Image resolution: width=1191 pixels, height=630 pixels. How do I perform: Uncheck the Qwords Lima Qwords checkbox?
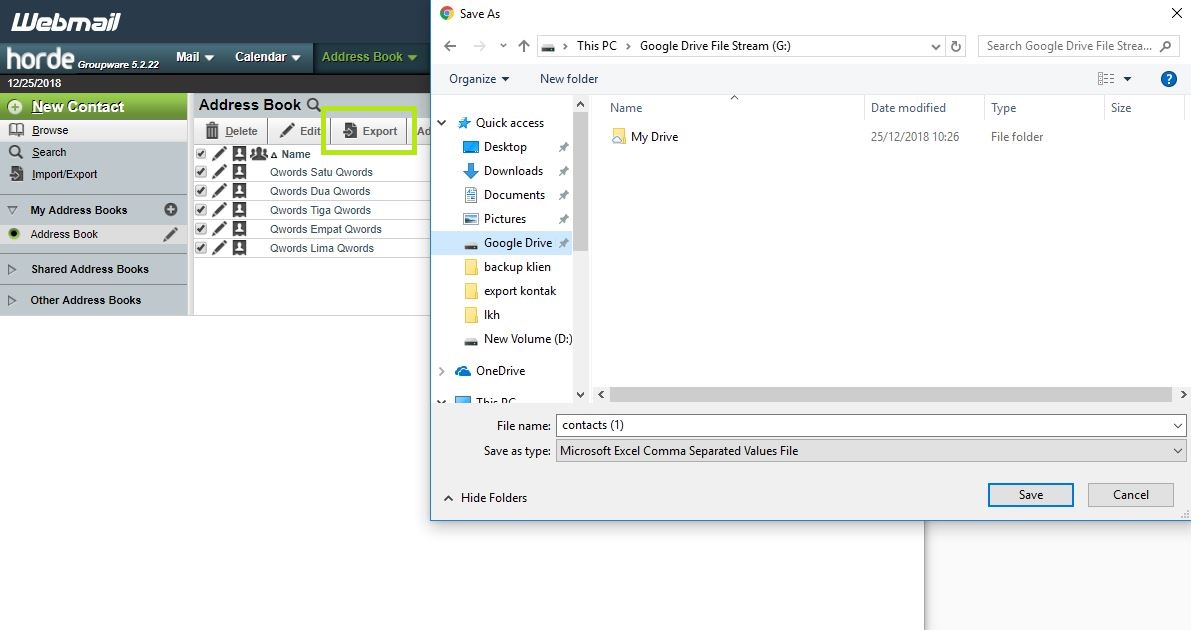coord(201,248)
